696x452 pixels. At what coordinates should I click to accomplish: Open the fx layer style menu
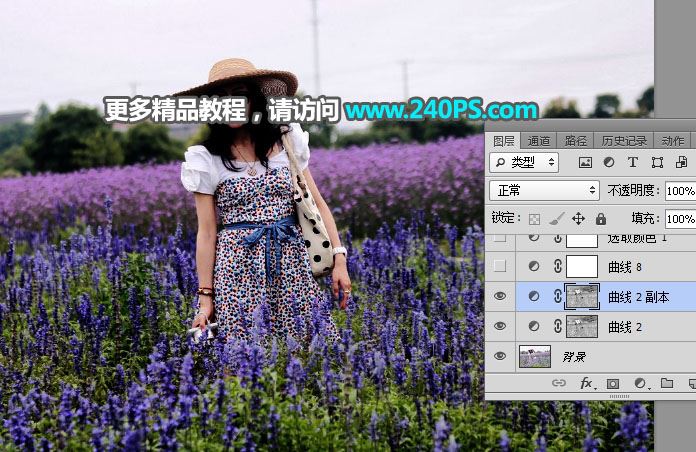tap(586, 383)
